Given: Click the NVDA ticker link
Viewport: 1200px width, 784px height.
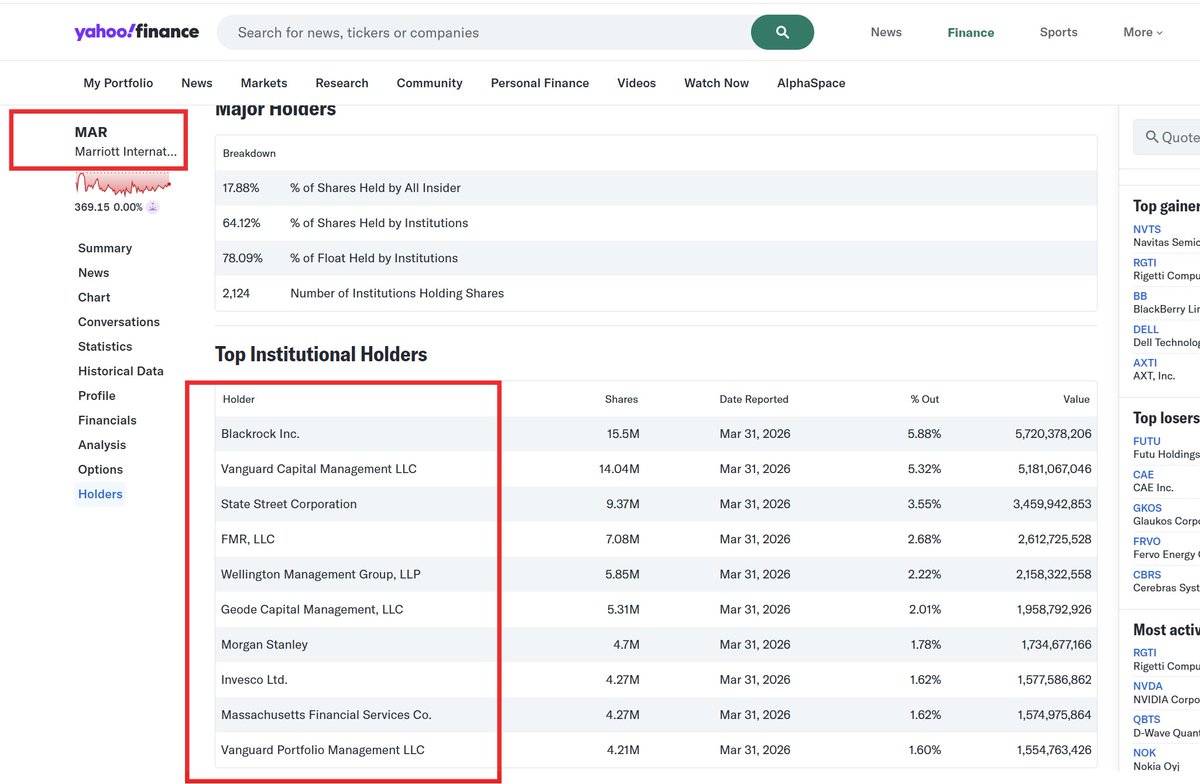Looking at the screenshot, I should tap(1147, 686).
